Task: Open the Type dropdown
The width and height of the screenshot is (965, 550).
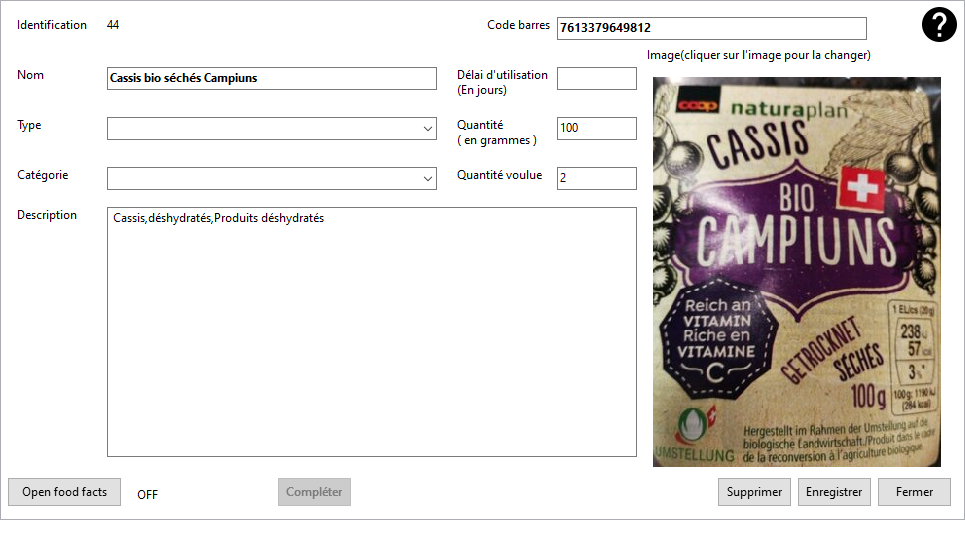Action: (x=271, y=129)
